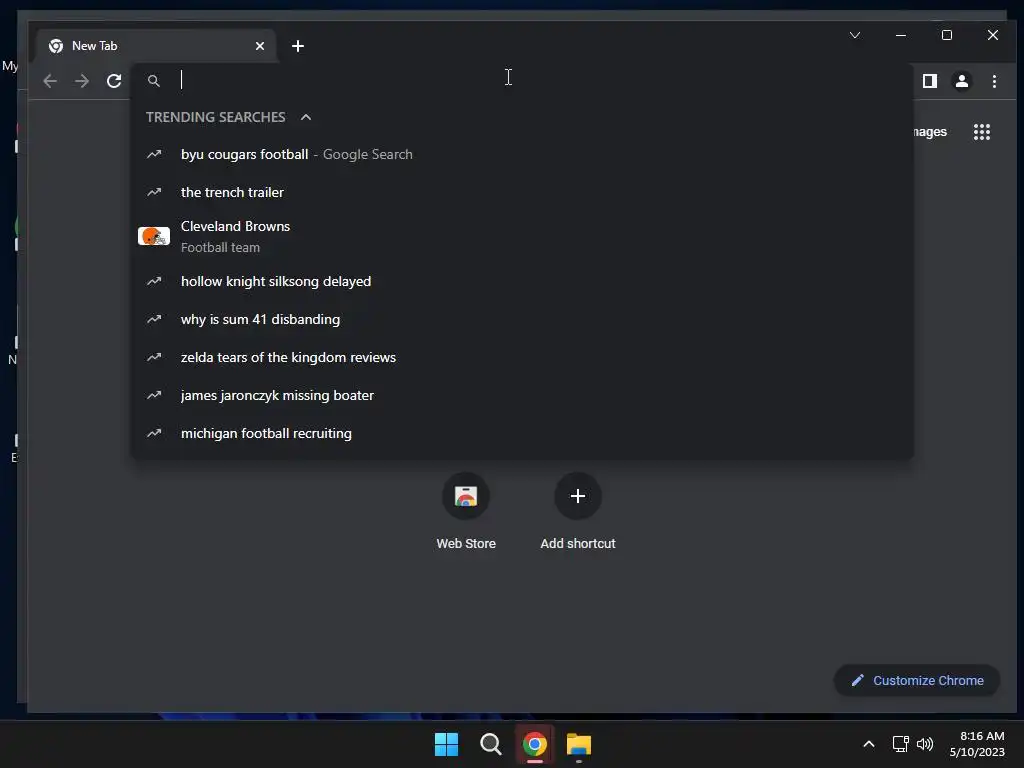This screenshot has height=768, width=1024.
Task: Select 'james jaronczyk missing boater' suggestion
Action: coord(522,395)
